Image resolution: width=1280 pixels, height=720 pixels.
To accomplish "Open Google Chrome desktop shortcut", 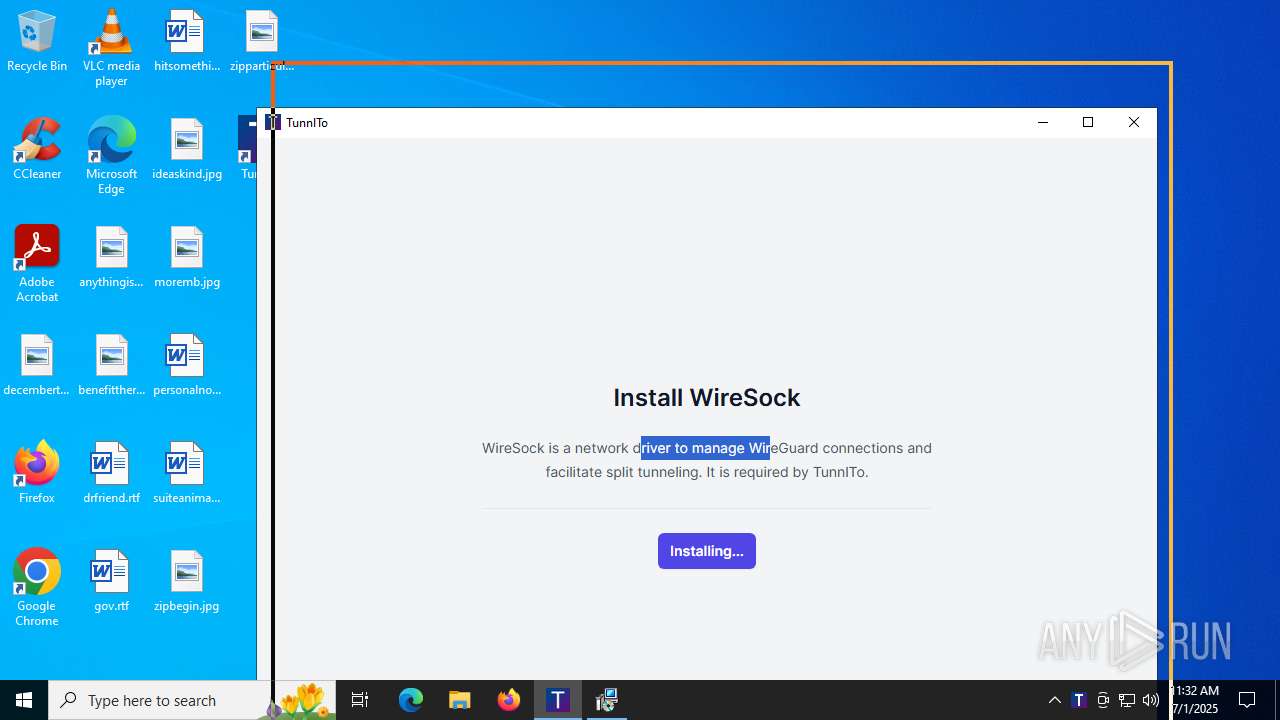I will point(37,588).
